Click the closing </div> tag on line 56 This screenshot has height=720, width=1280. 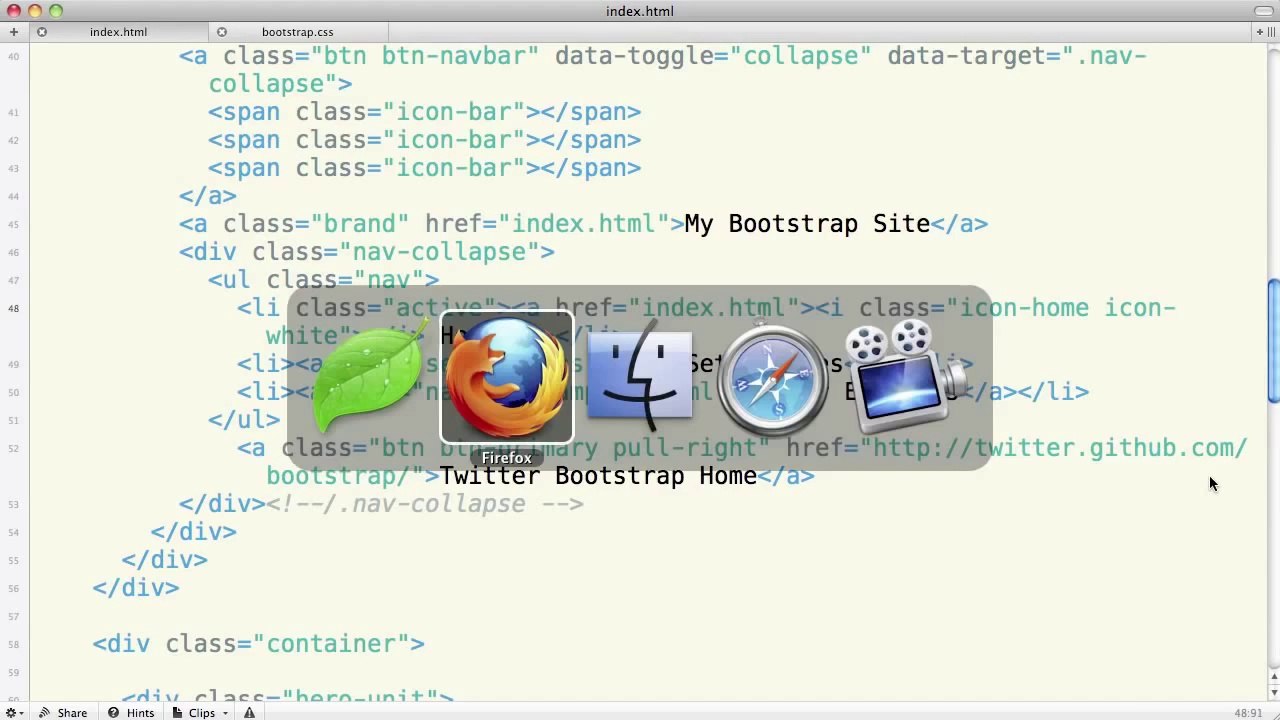point(135,588)
